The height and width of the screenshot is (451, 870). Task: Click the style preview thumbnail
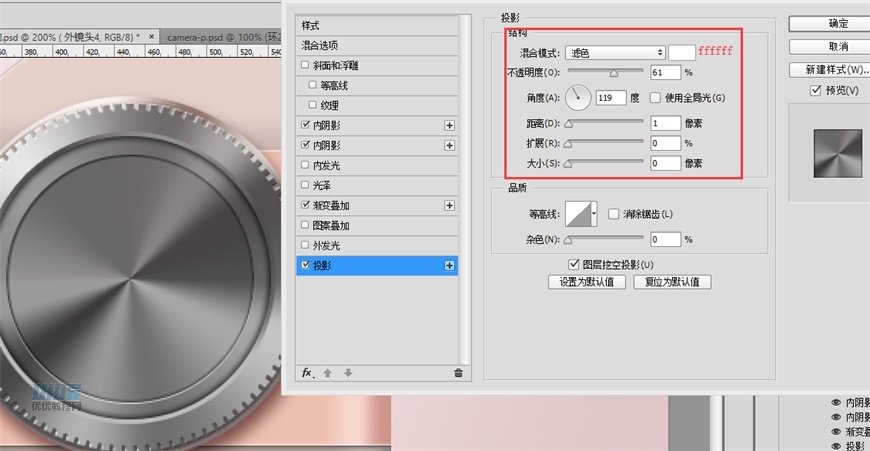[x=838, y=154]
